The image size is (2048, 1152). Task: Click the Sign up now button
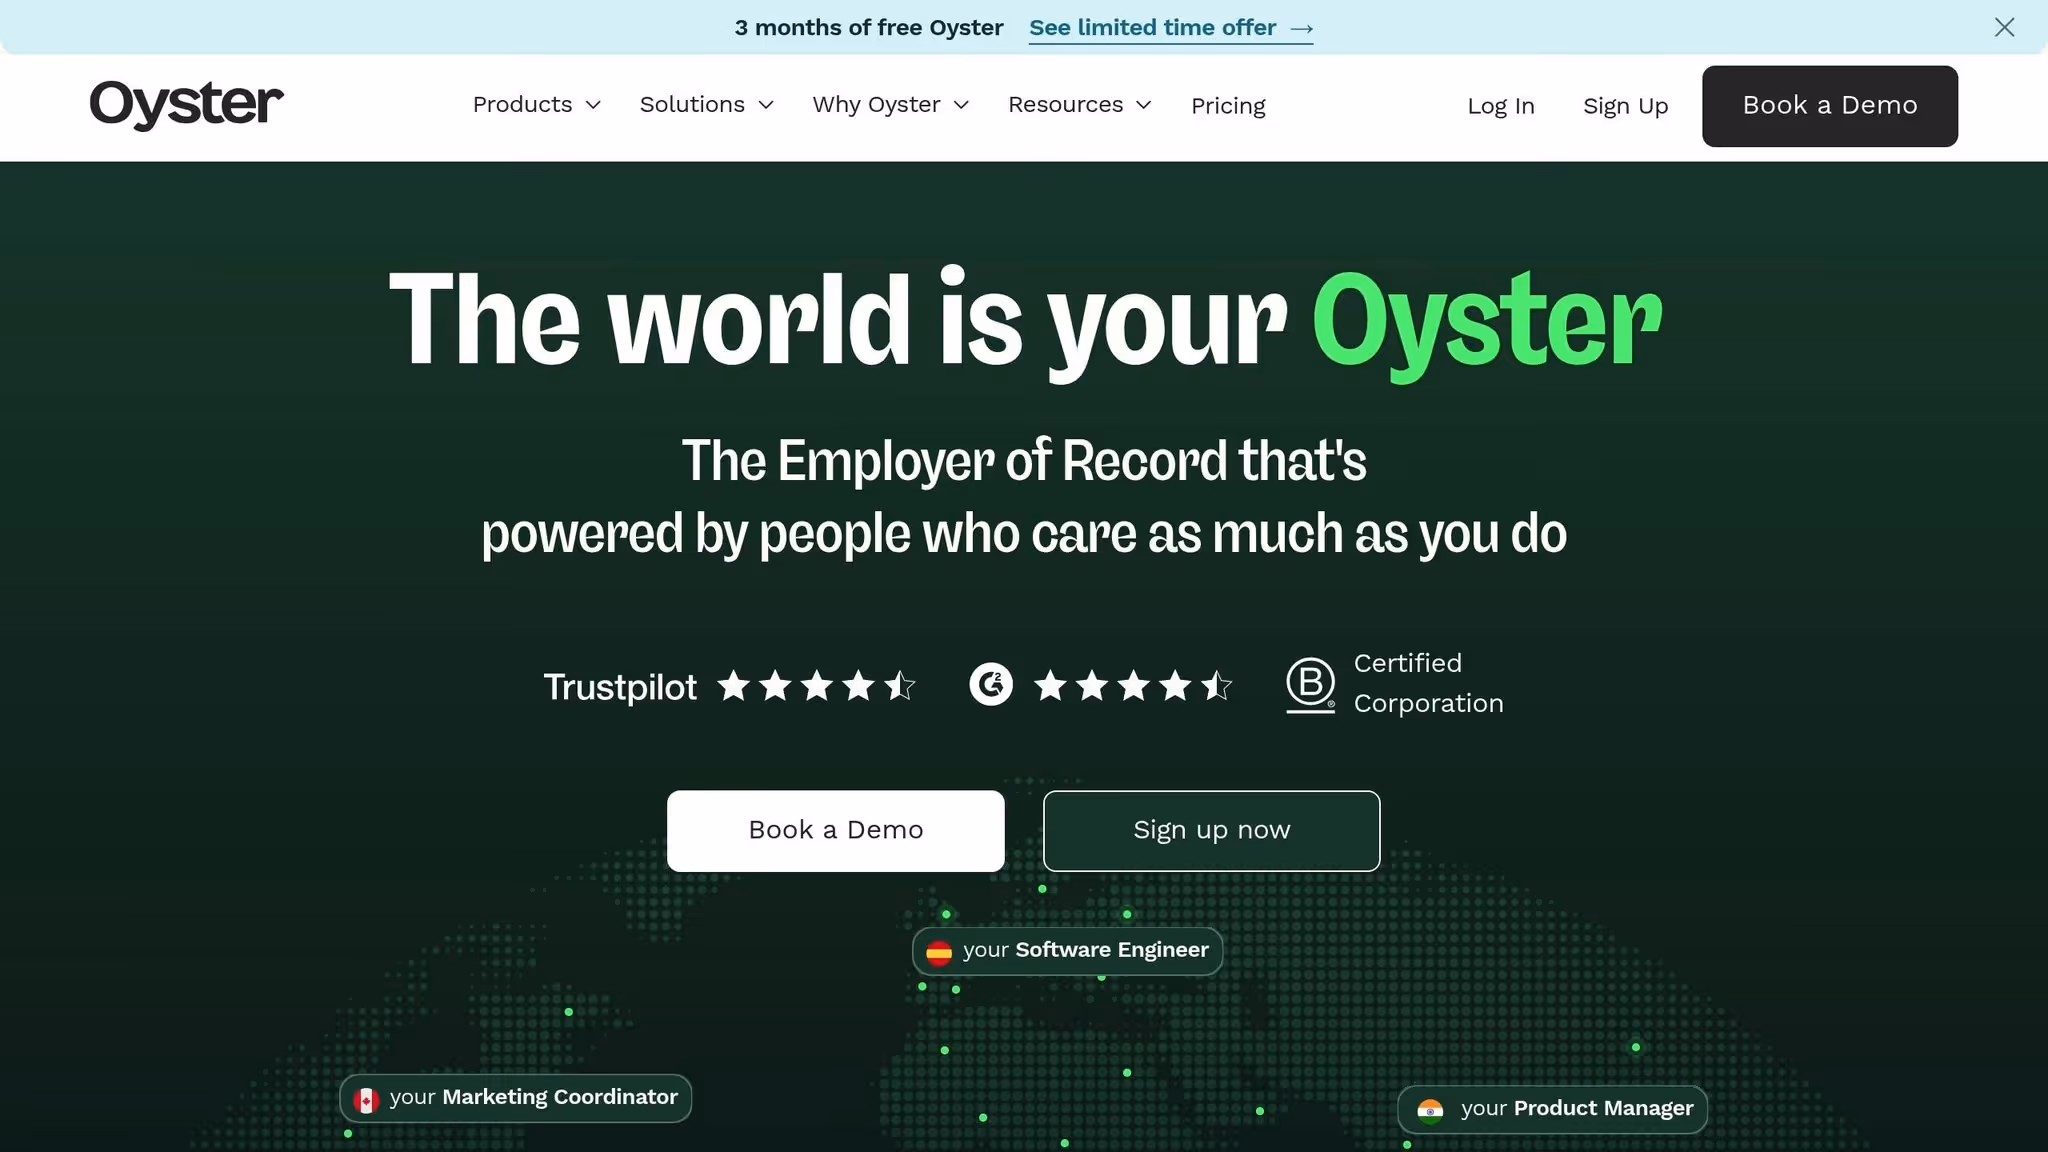[x=1210, y=830]
